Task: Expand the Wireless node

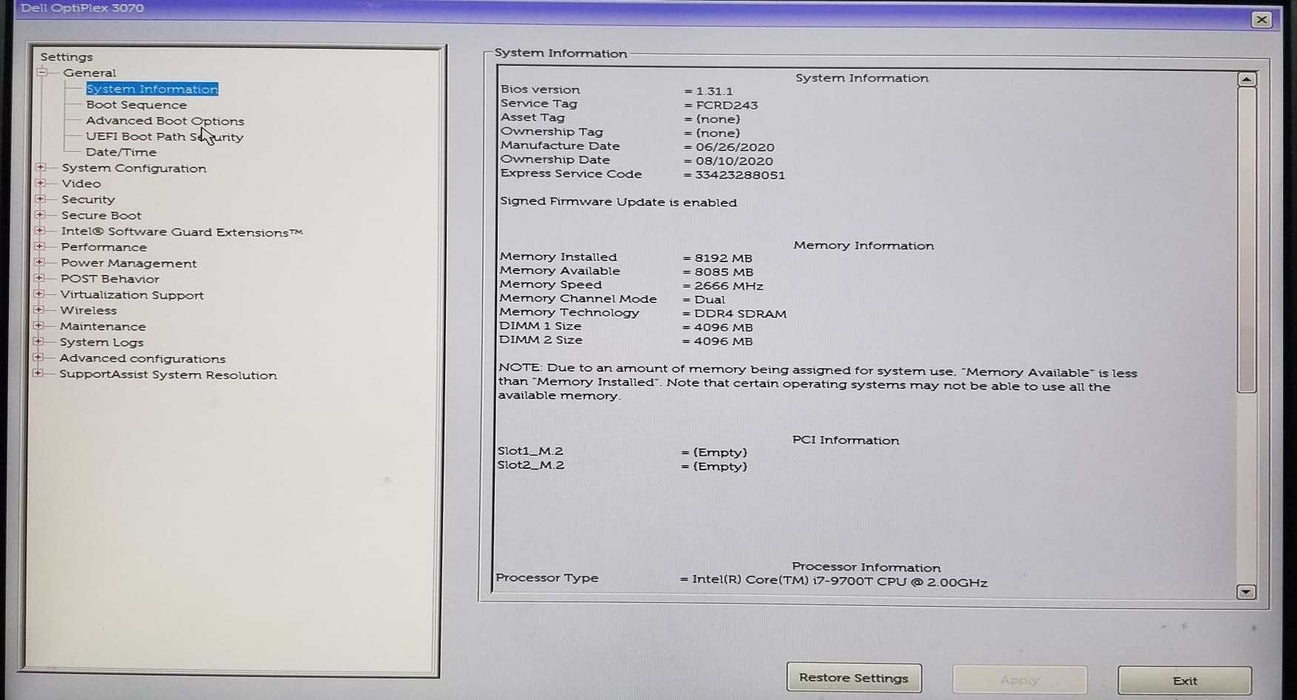Action: [40, 311]
